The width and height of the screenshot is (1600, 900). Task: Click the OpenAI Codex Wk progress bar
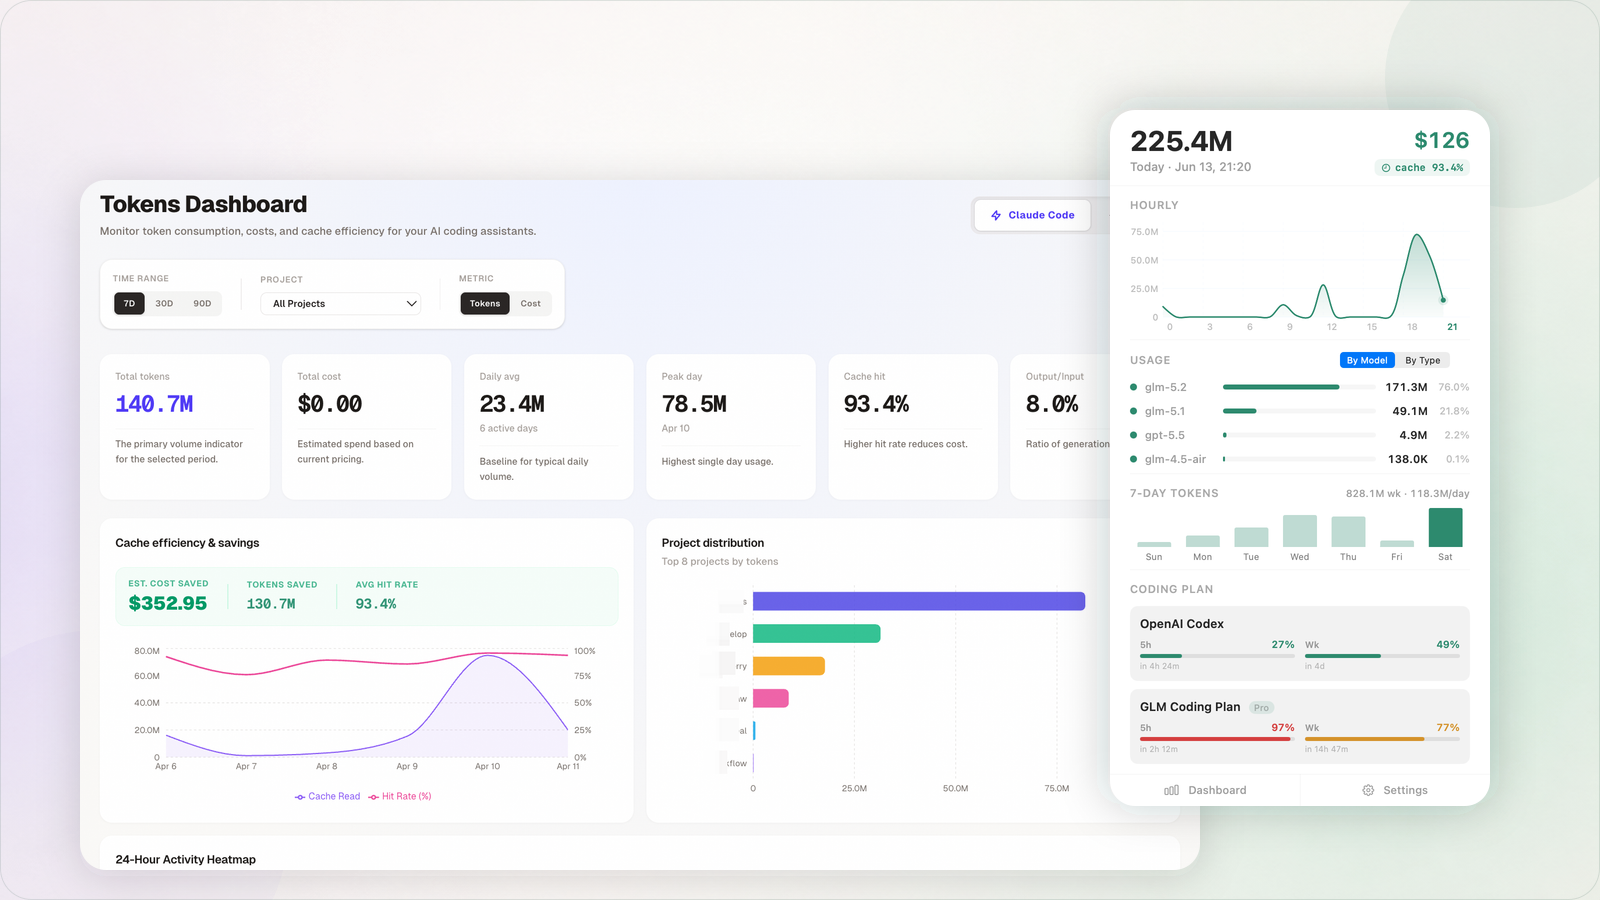point(1382,656)
